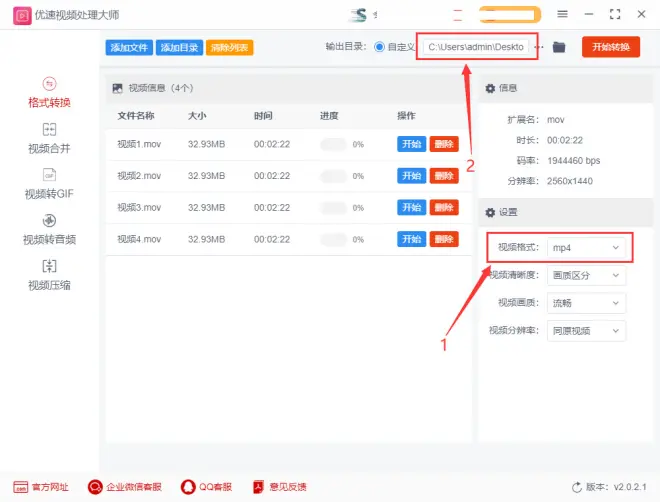The height and width of the screenshot is (502, 660).
Task: Click the maximize window icon
Action: 615,14
